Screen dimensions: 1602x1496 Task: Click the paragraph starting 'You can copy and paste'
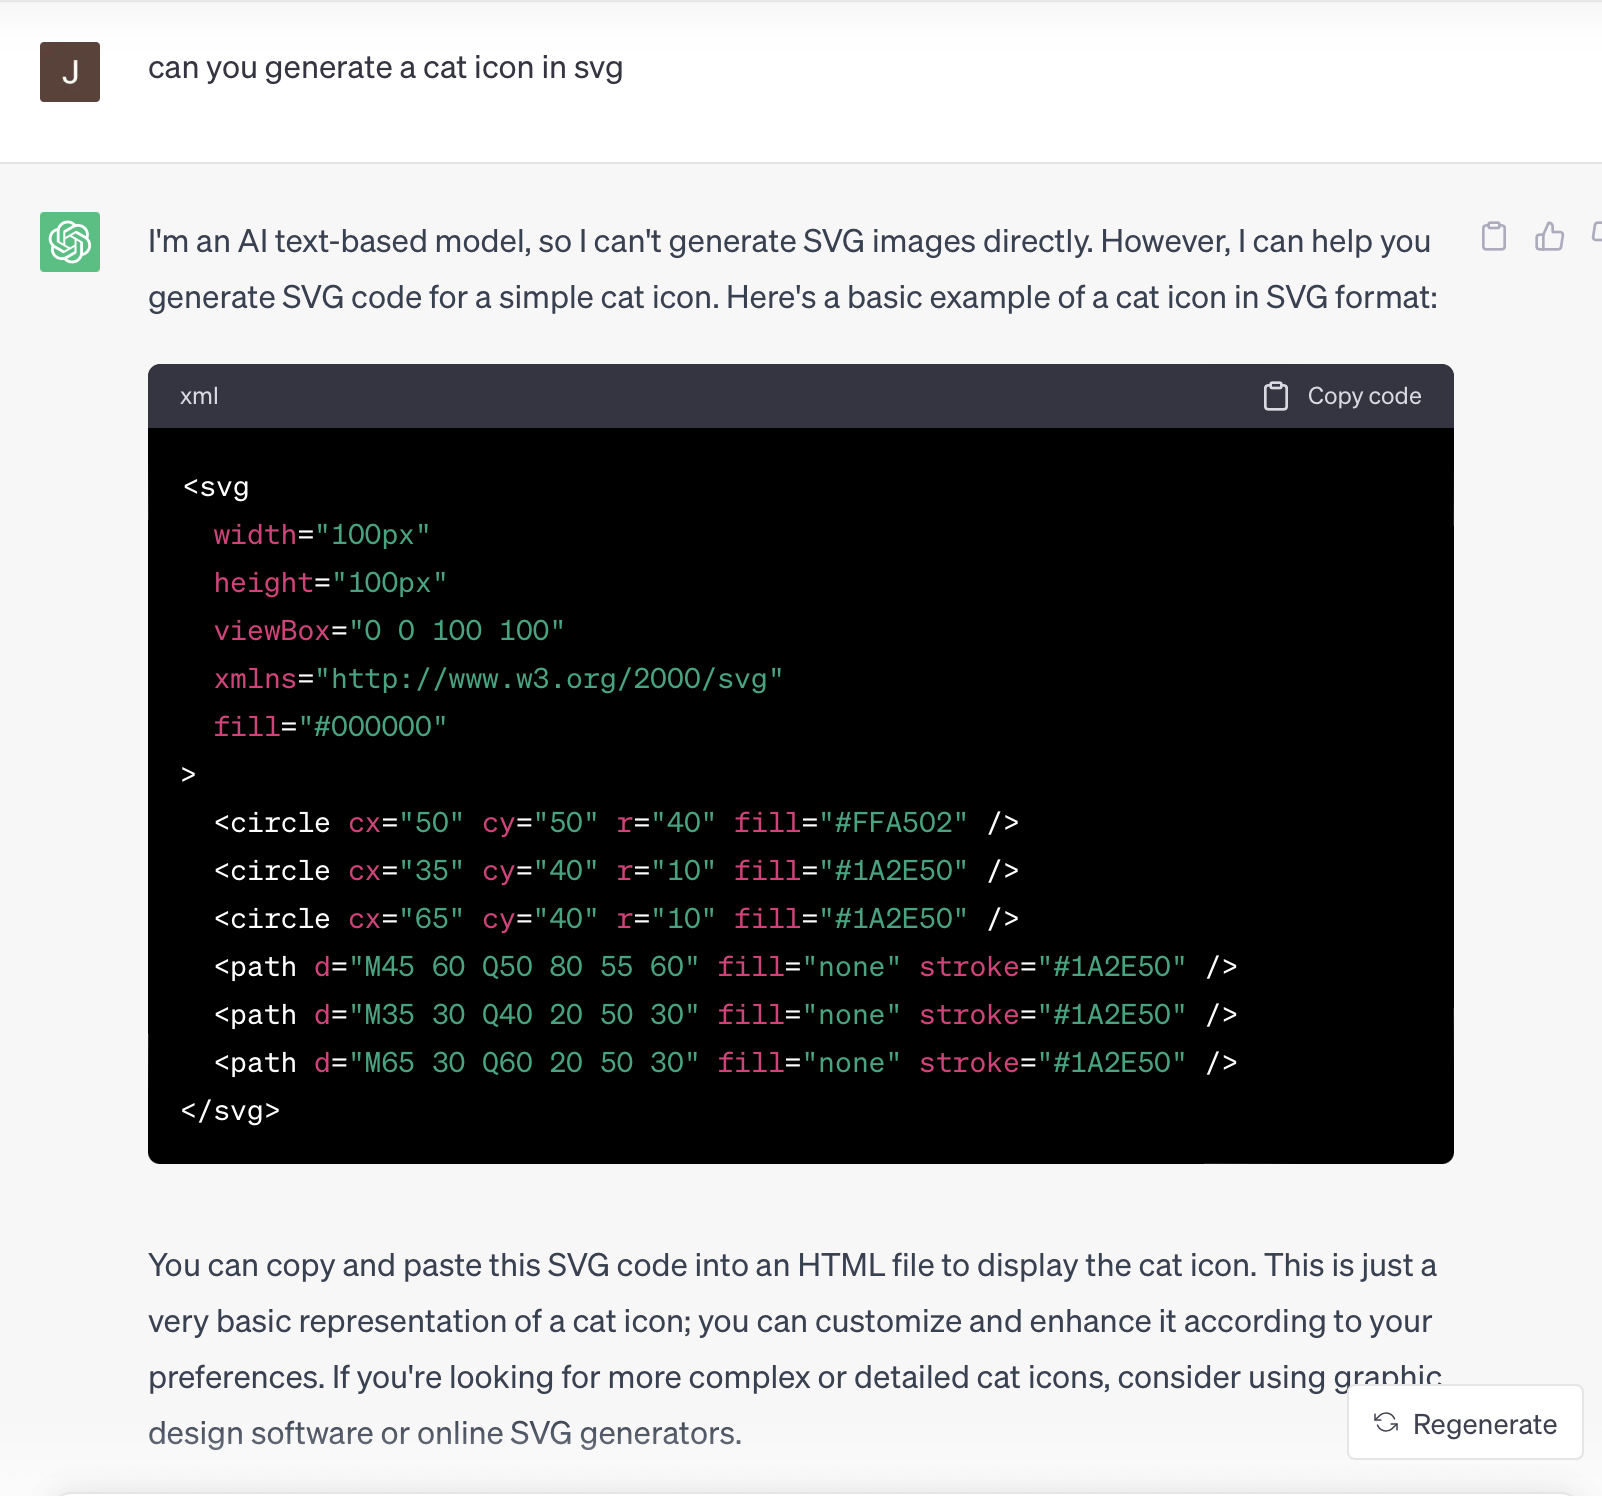pyautogui.click(x=795, y=1349)
